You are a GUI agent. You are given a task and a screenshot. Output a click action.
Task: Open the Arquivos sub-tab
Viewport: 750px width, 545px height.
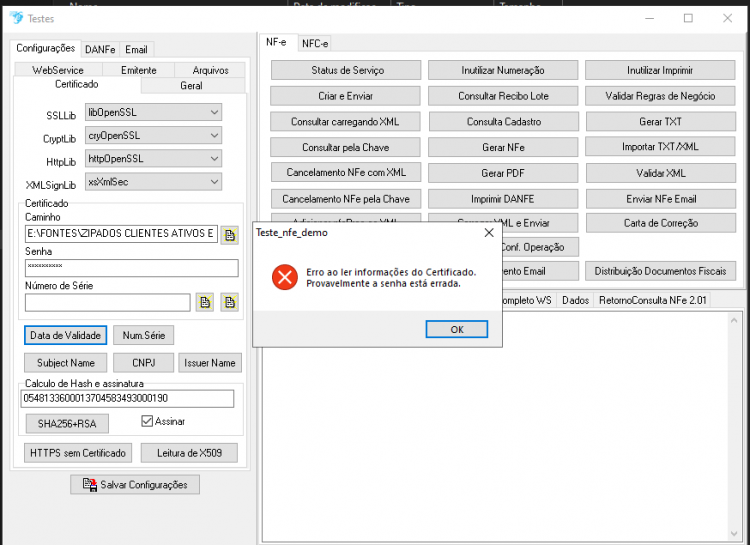point(210,70)
